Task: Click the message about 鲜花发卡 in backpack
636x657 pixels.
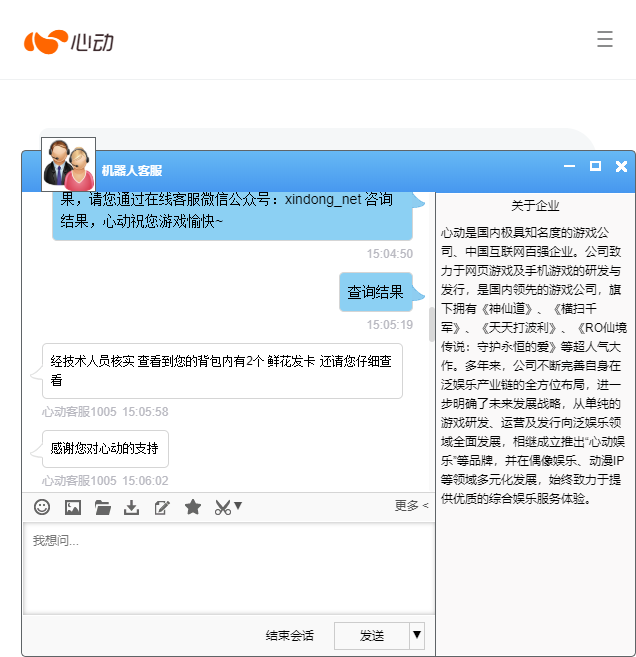Action: pos(222,371)
